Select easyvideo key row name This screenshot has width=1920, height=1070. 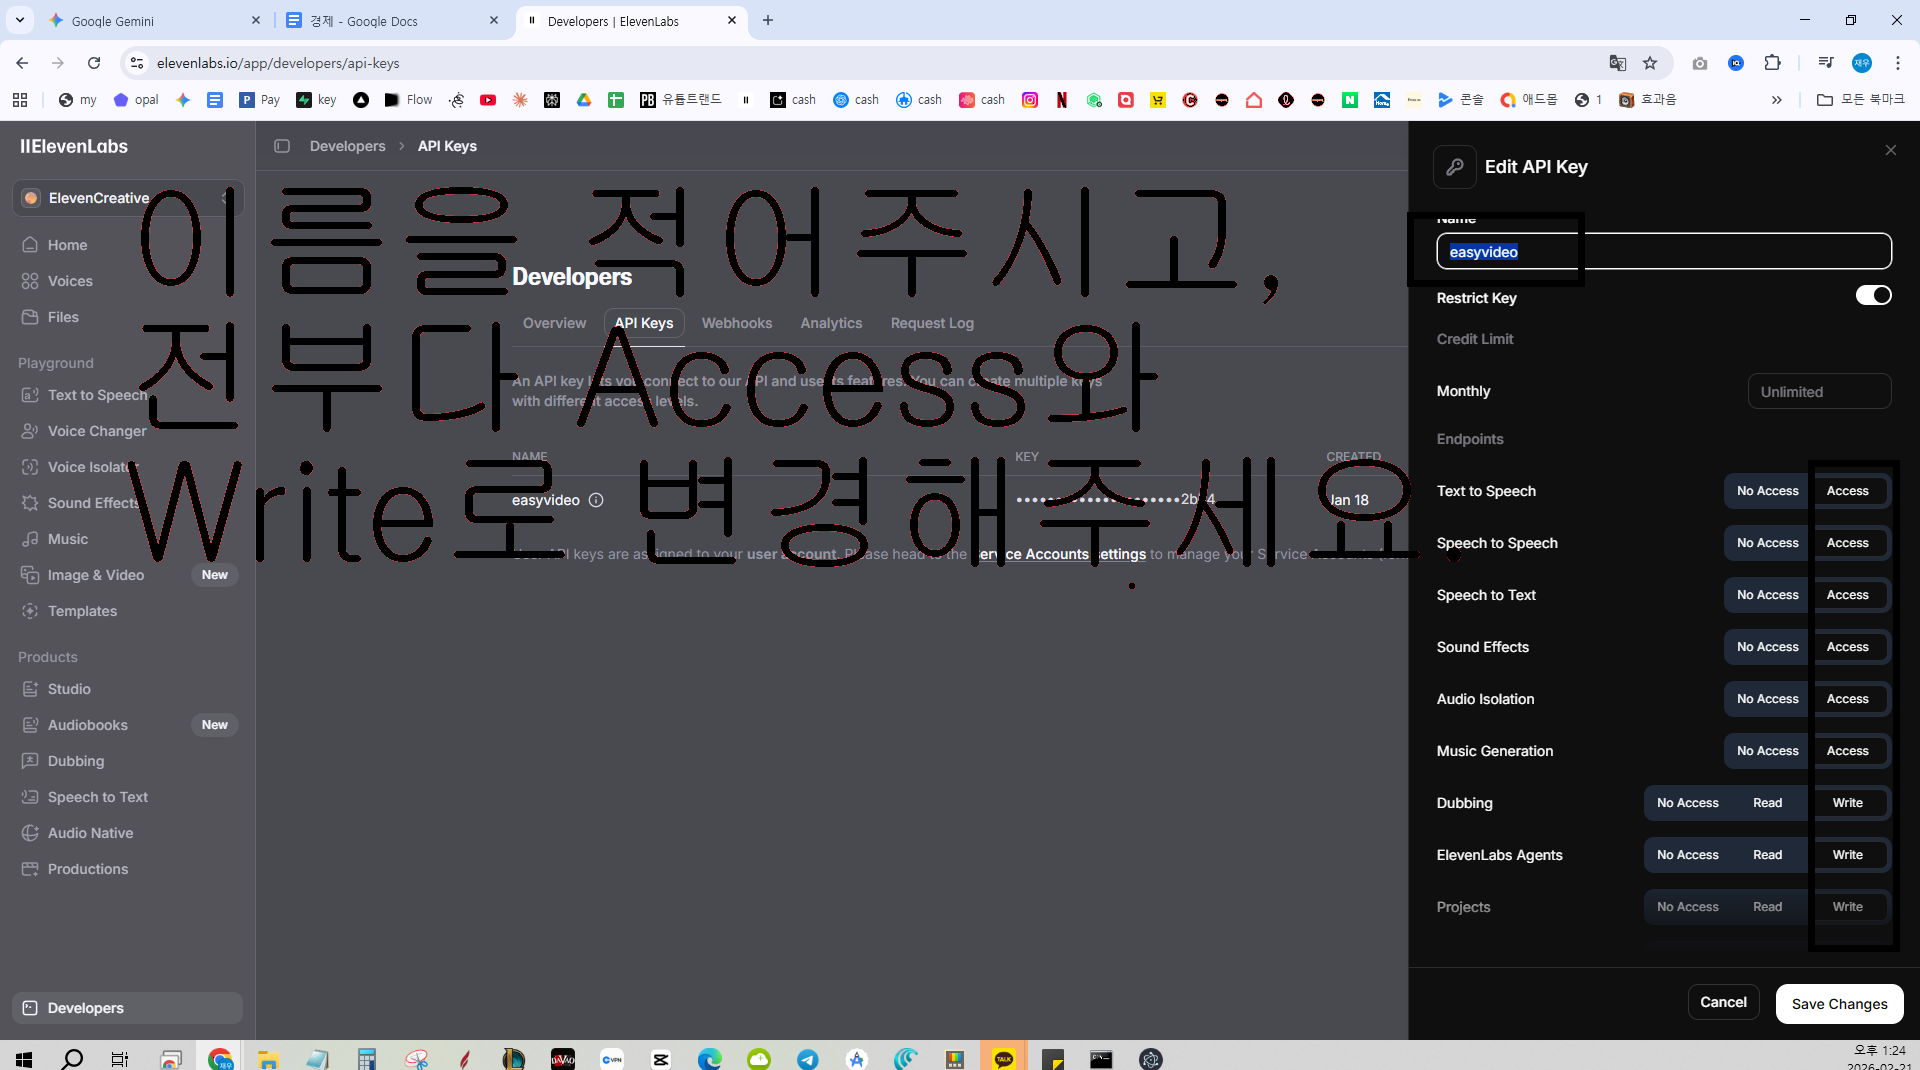[546, 500]
